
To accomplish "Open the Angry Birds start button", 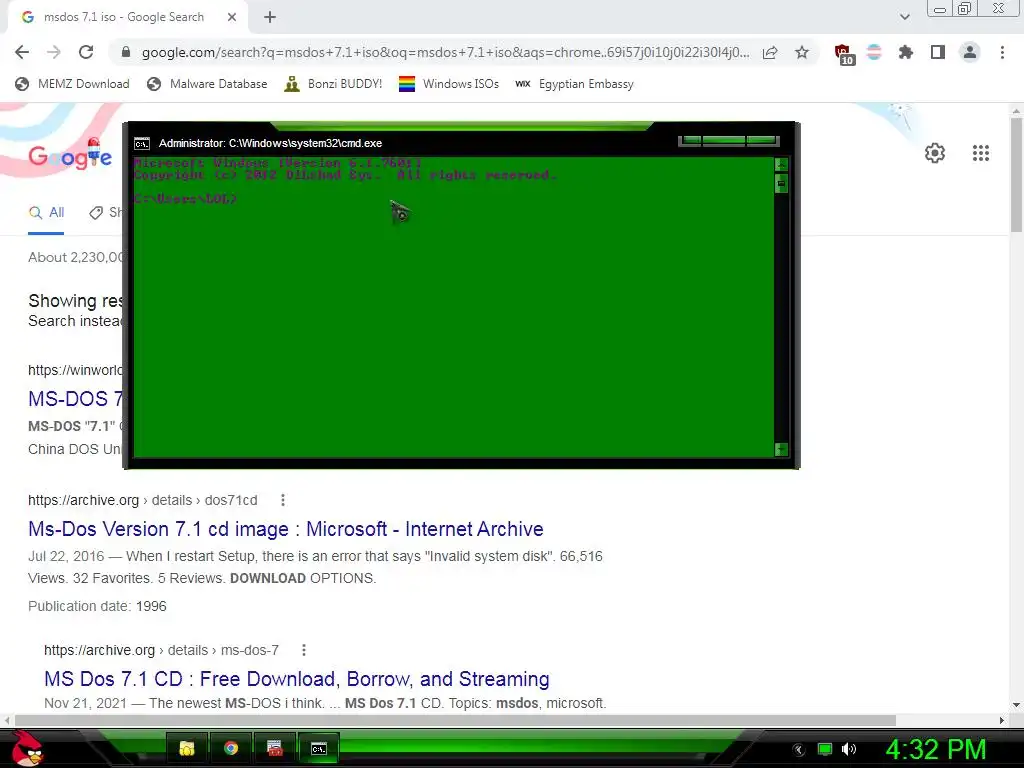I will [x=27, y=748].
